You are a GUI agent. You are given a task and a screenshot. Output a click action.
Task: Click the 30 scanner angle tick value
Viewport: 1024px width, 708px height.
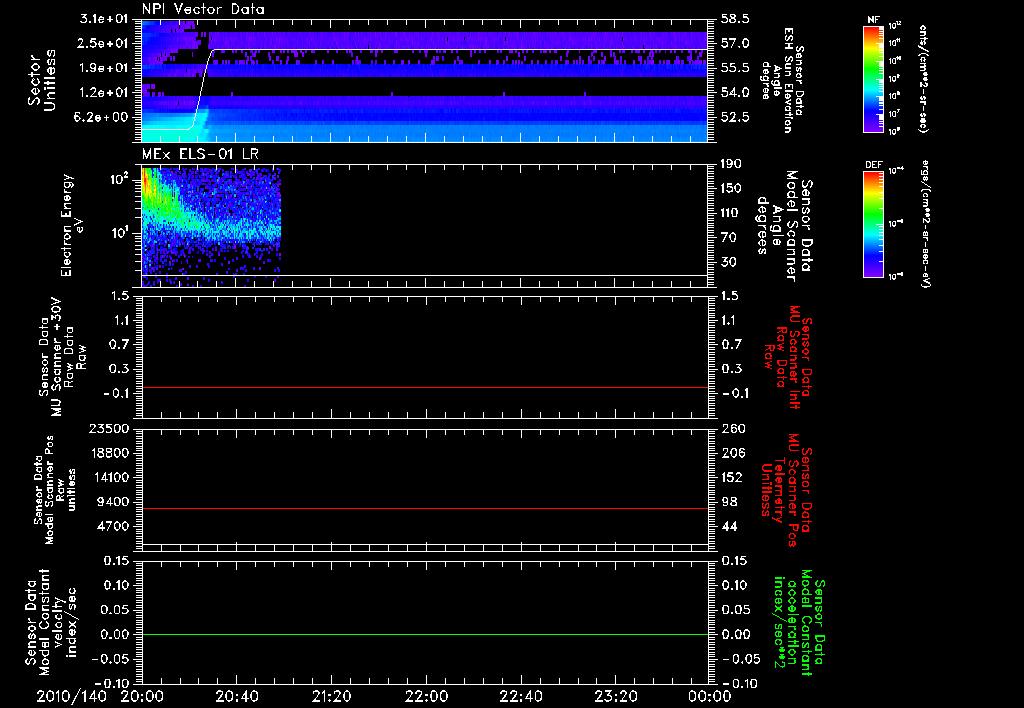728,263
